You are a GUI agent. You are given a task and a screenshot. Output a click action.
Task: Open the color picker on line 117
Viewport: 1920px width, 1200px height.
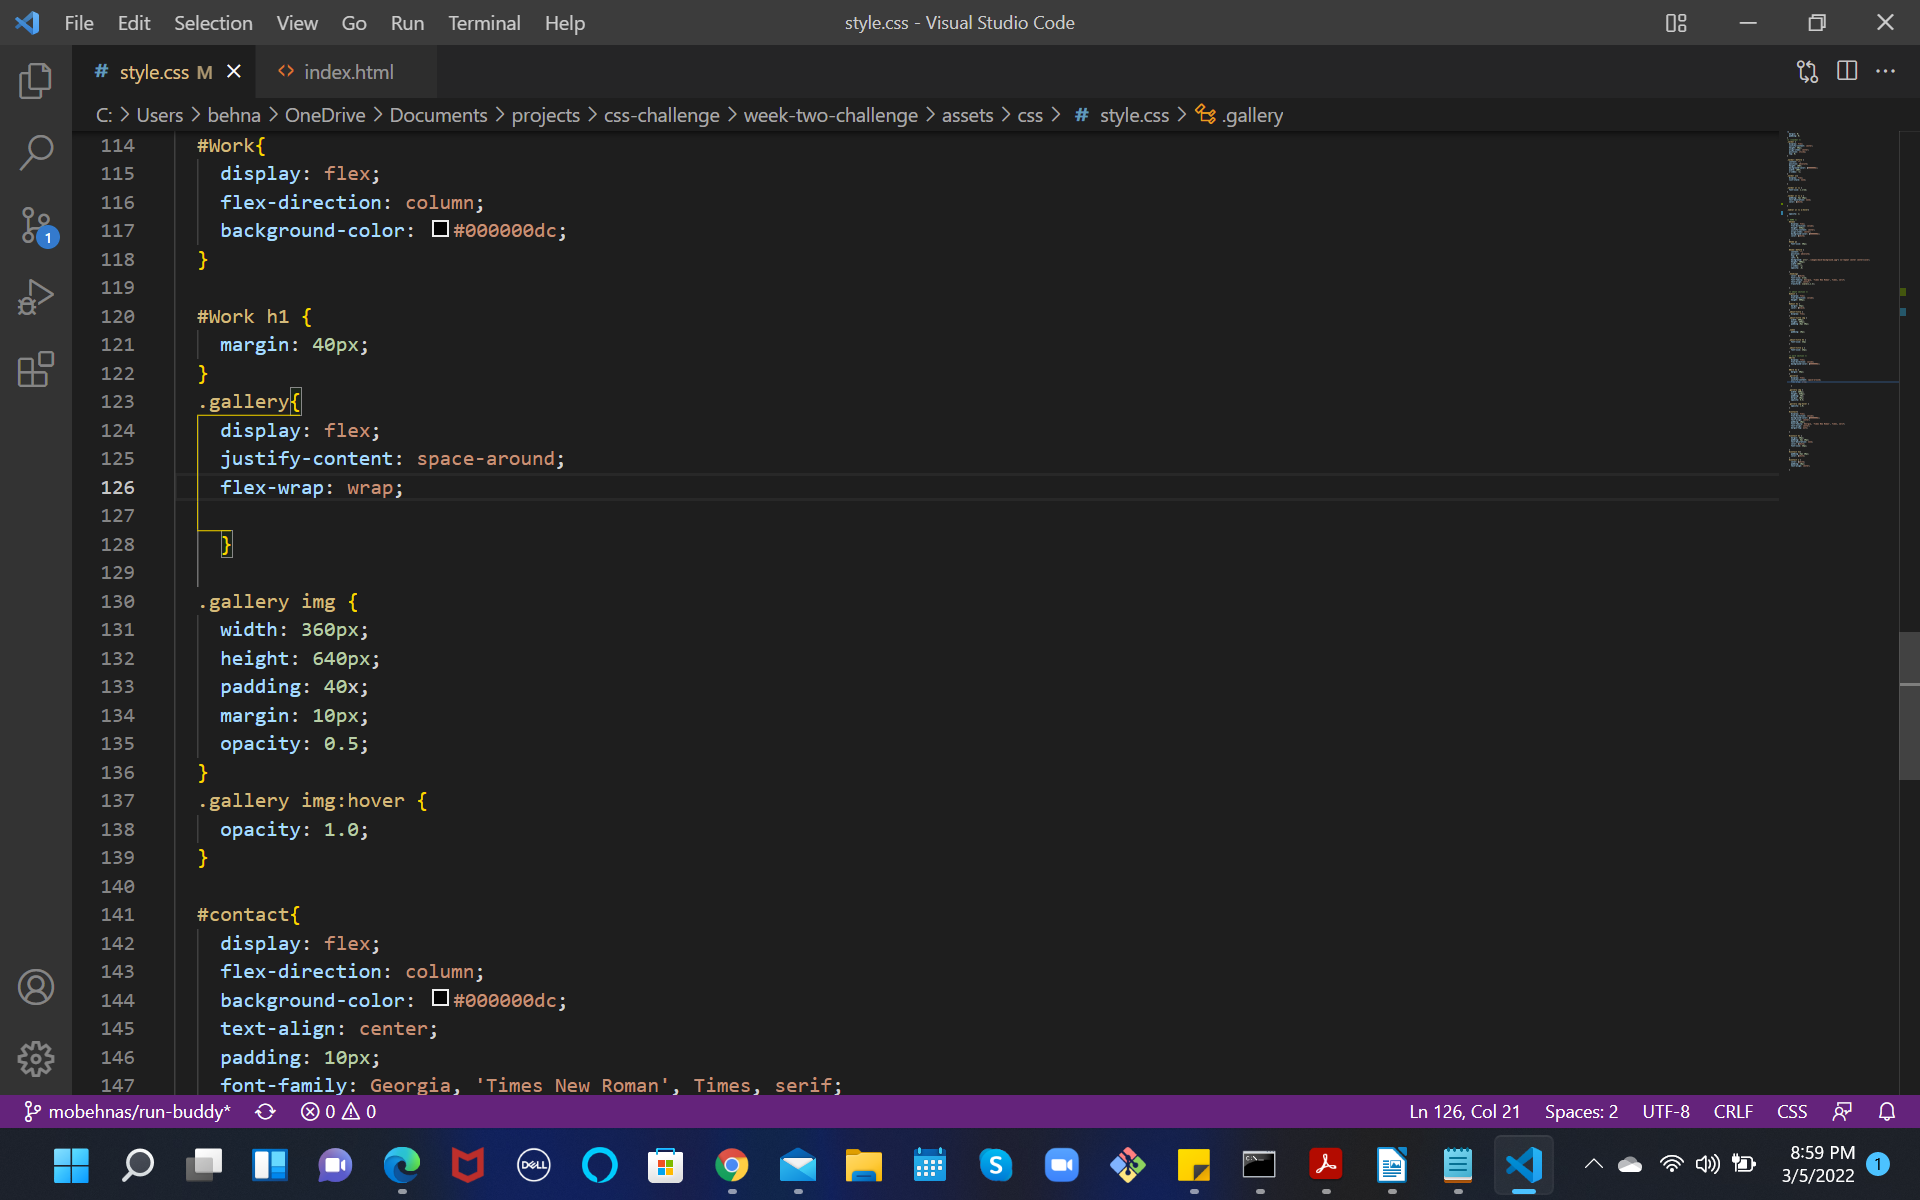[439, 228]
